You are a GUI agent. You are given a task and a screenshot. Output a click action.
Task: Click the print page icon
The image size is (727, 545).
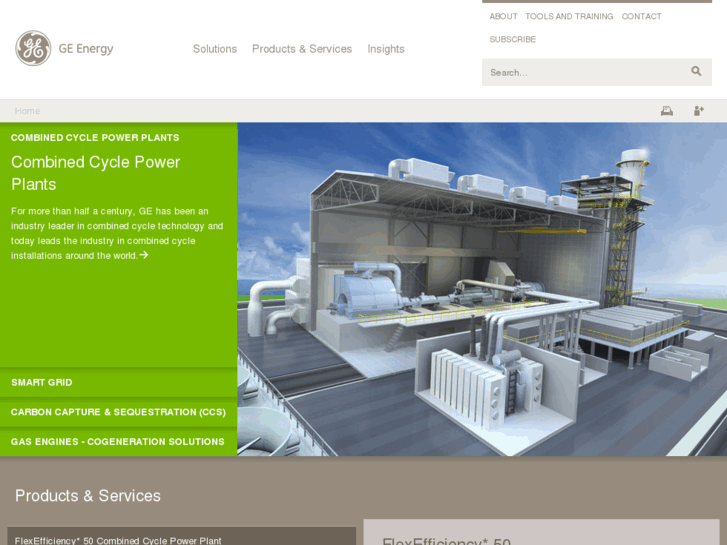(x=667, y=111)
